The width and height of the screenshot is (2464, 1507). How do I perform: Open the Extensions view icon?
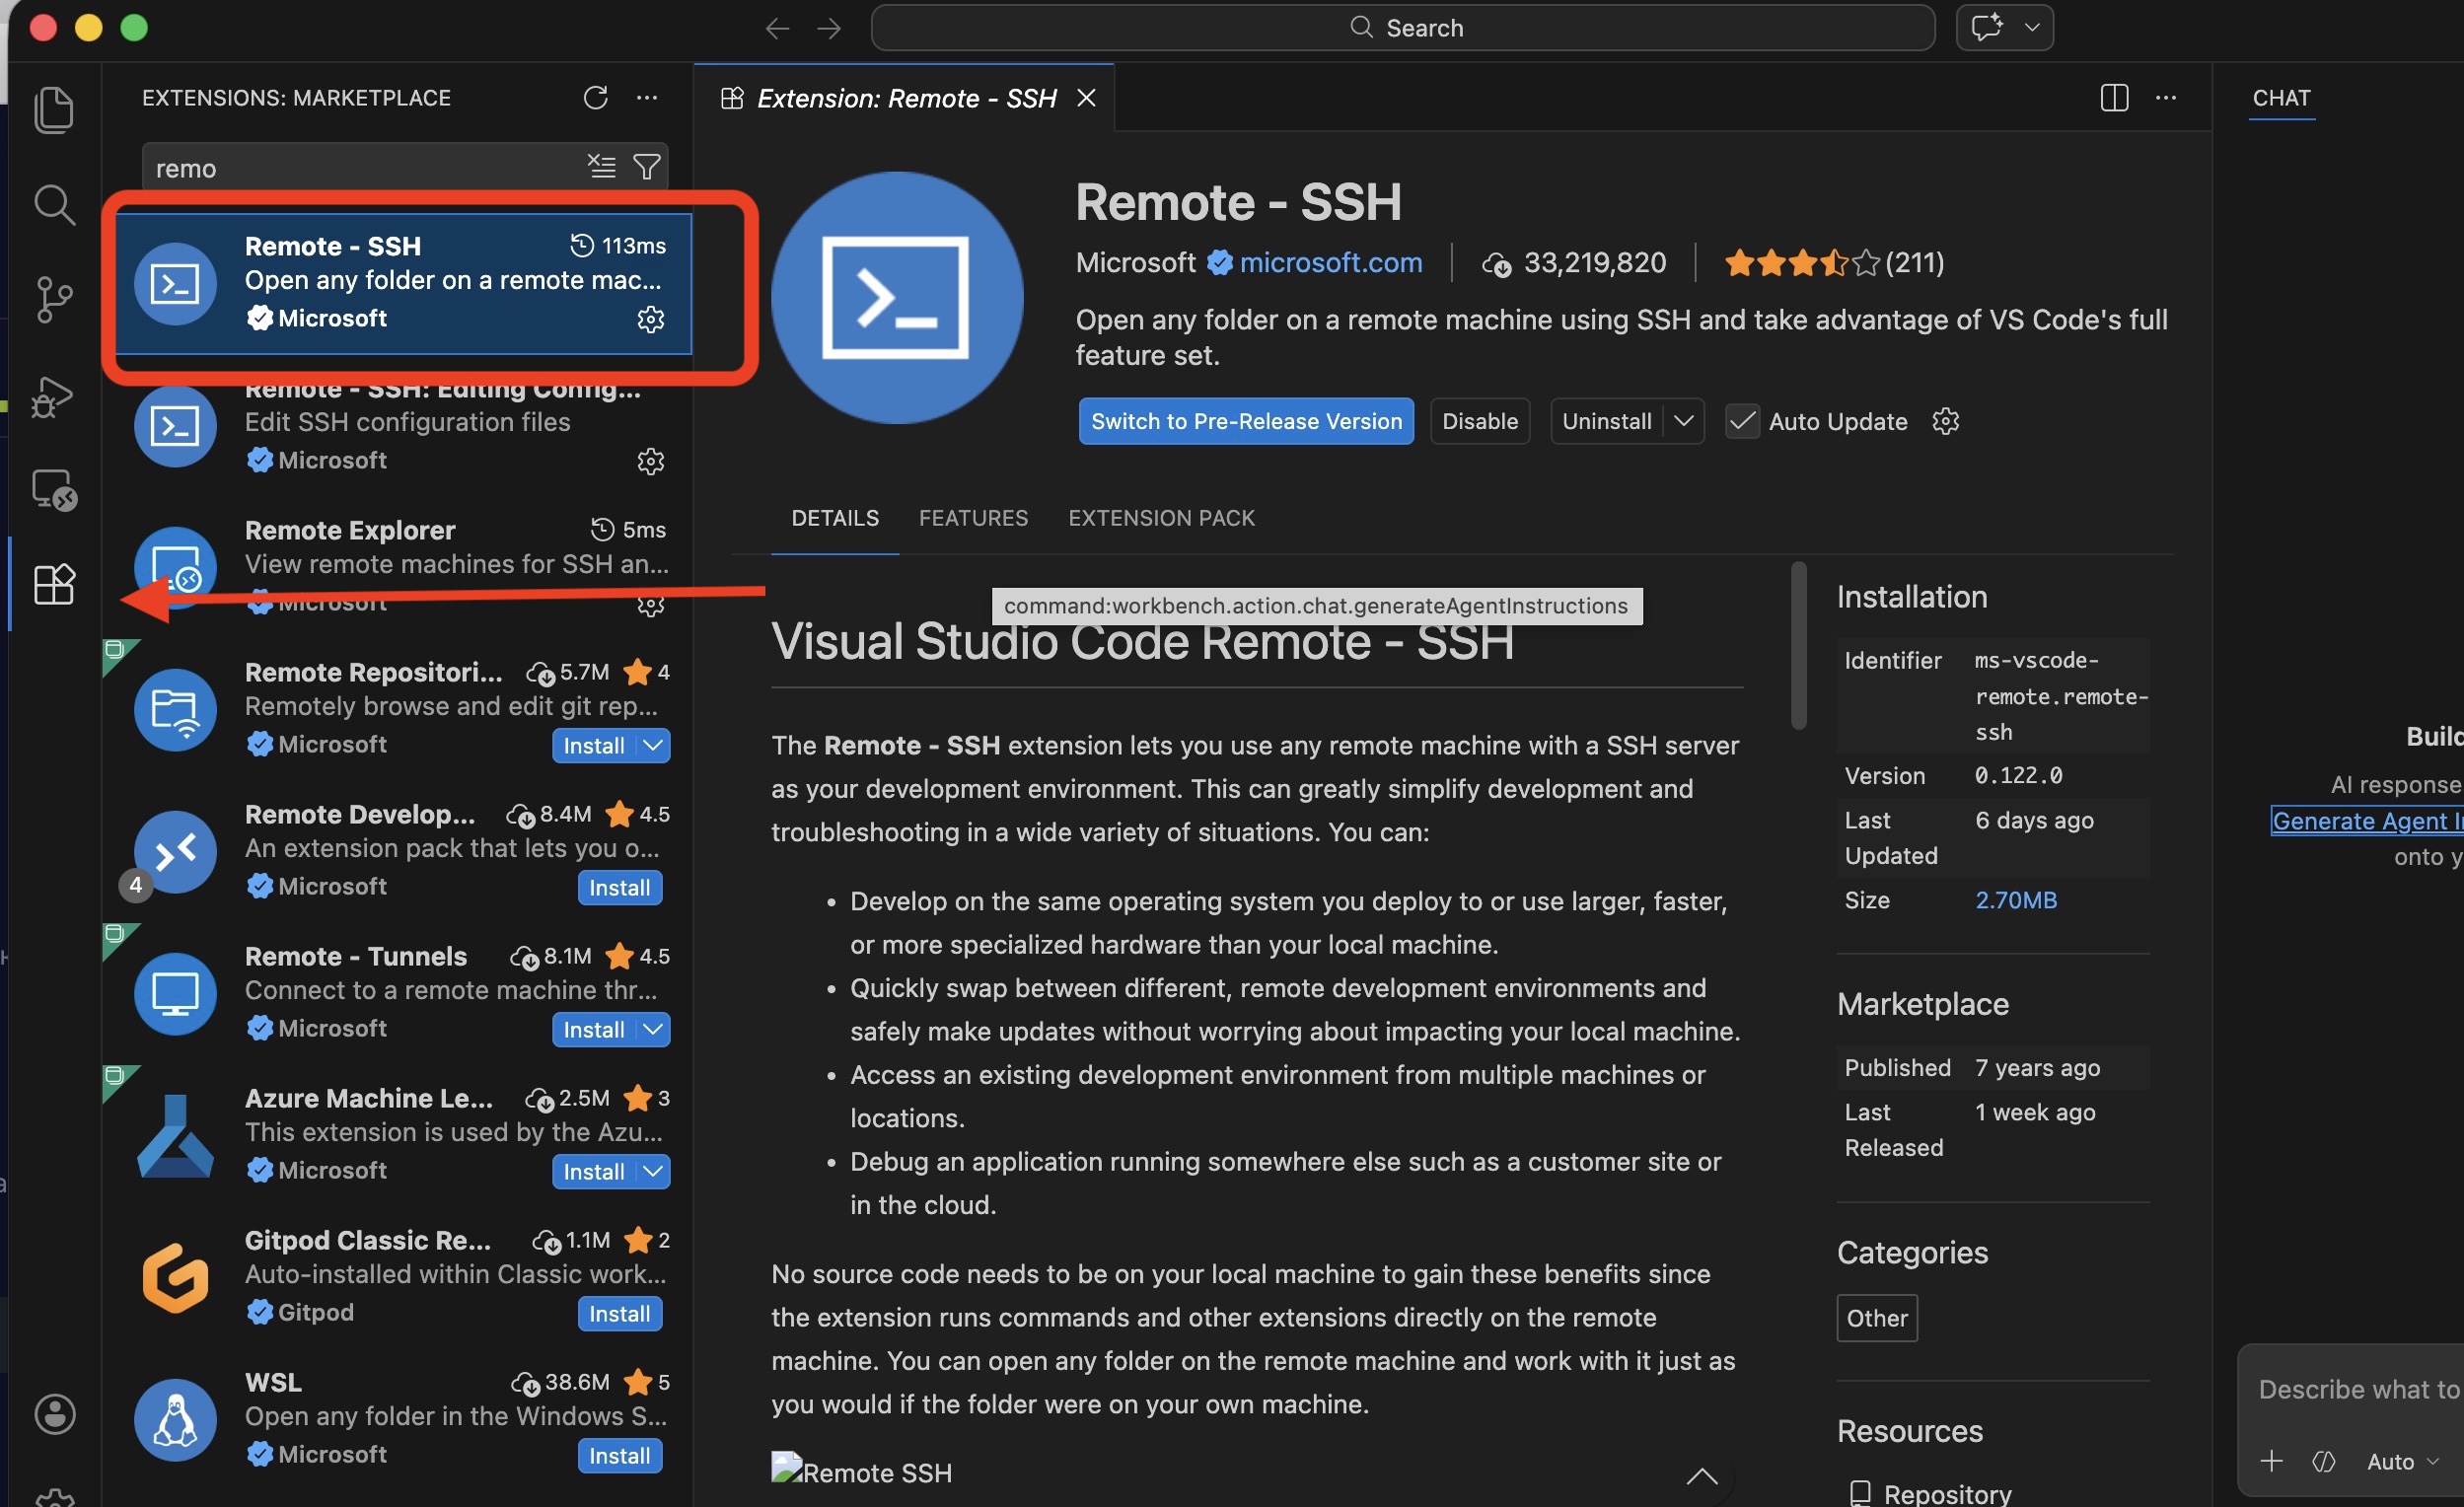[x=54, y=584]
